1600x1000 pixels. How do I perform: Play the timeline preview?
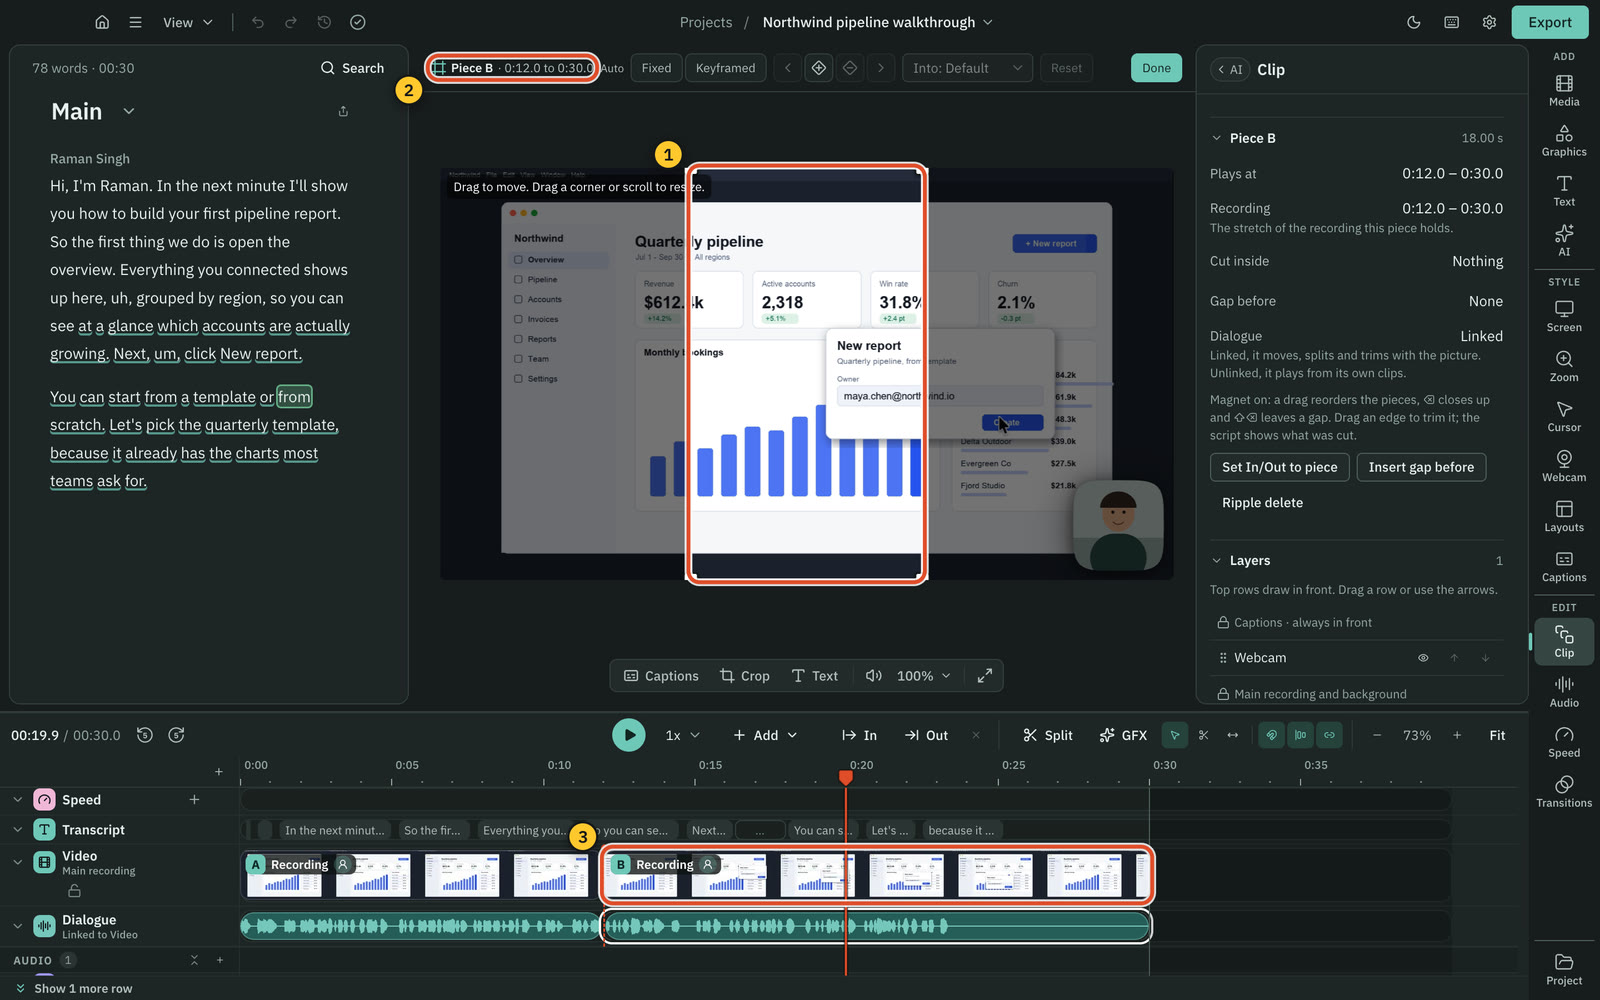(629, 735)
